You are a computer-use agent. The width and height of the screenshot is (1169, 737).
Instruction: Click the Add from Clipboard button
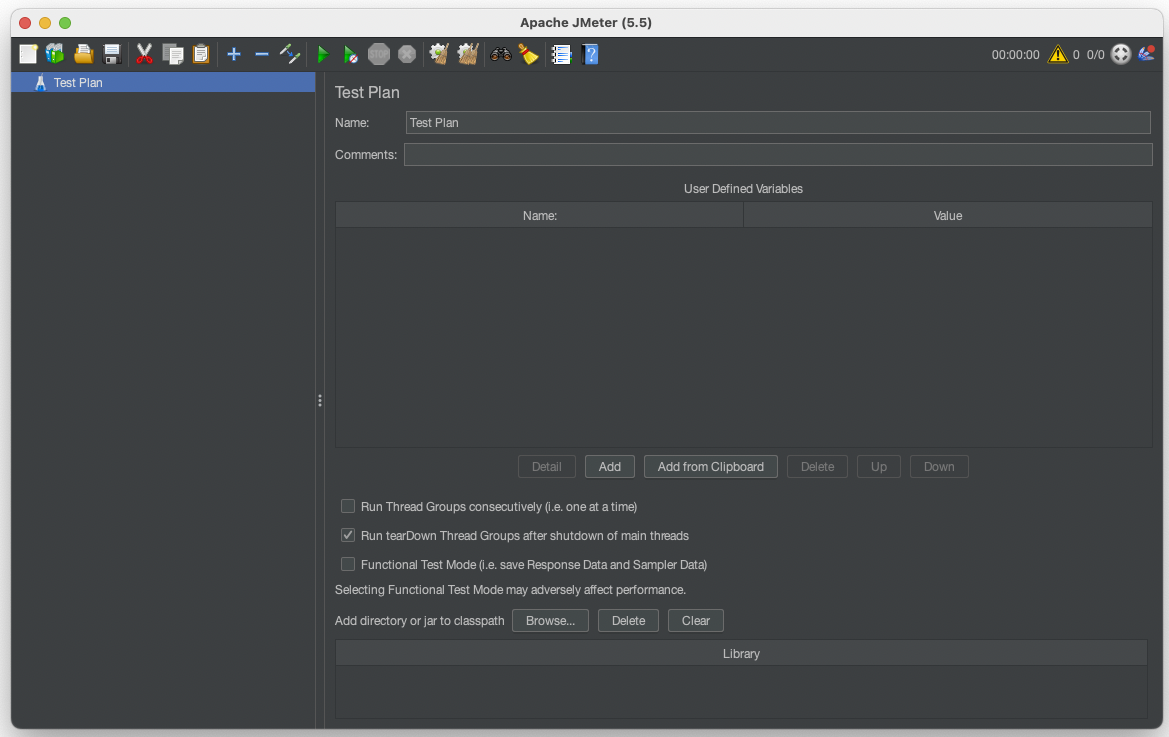710,467
